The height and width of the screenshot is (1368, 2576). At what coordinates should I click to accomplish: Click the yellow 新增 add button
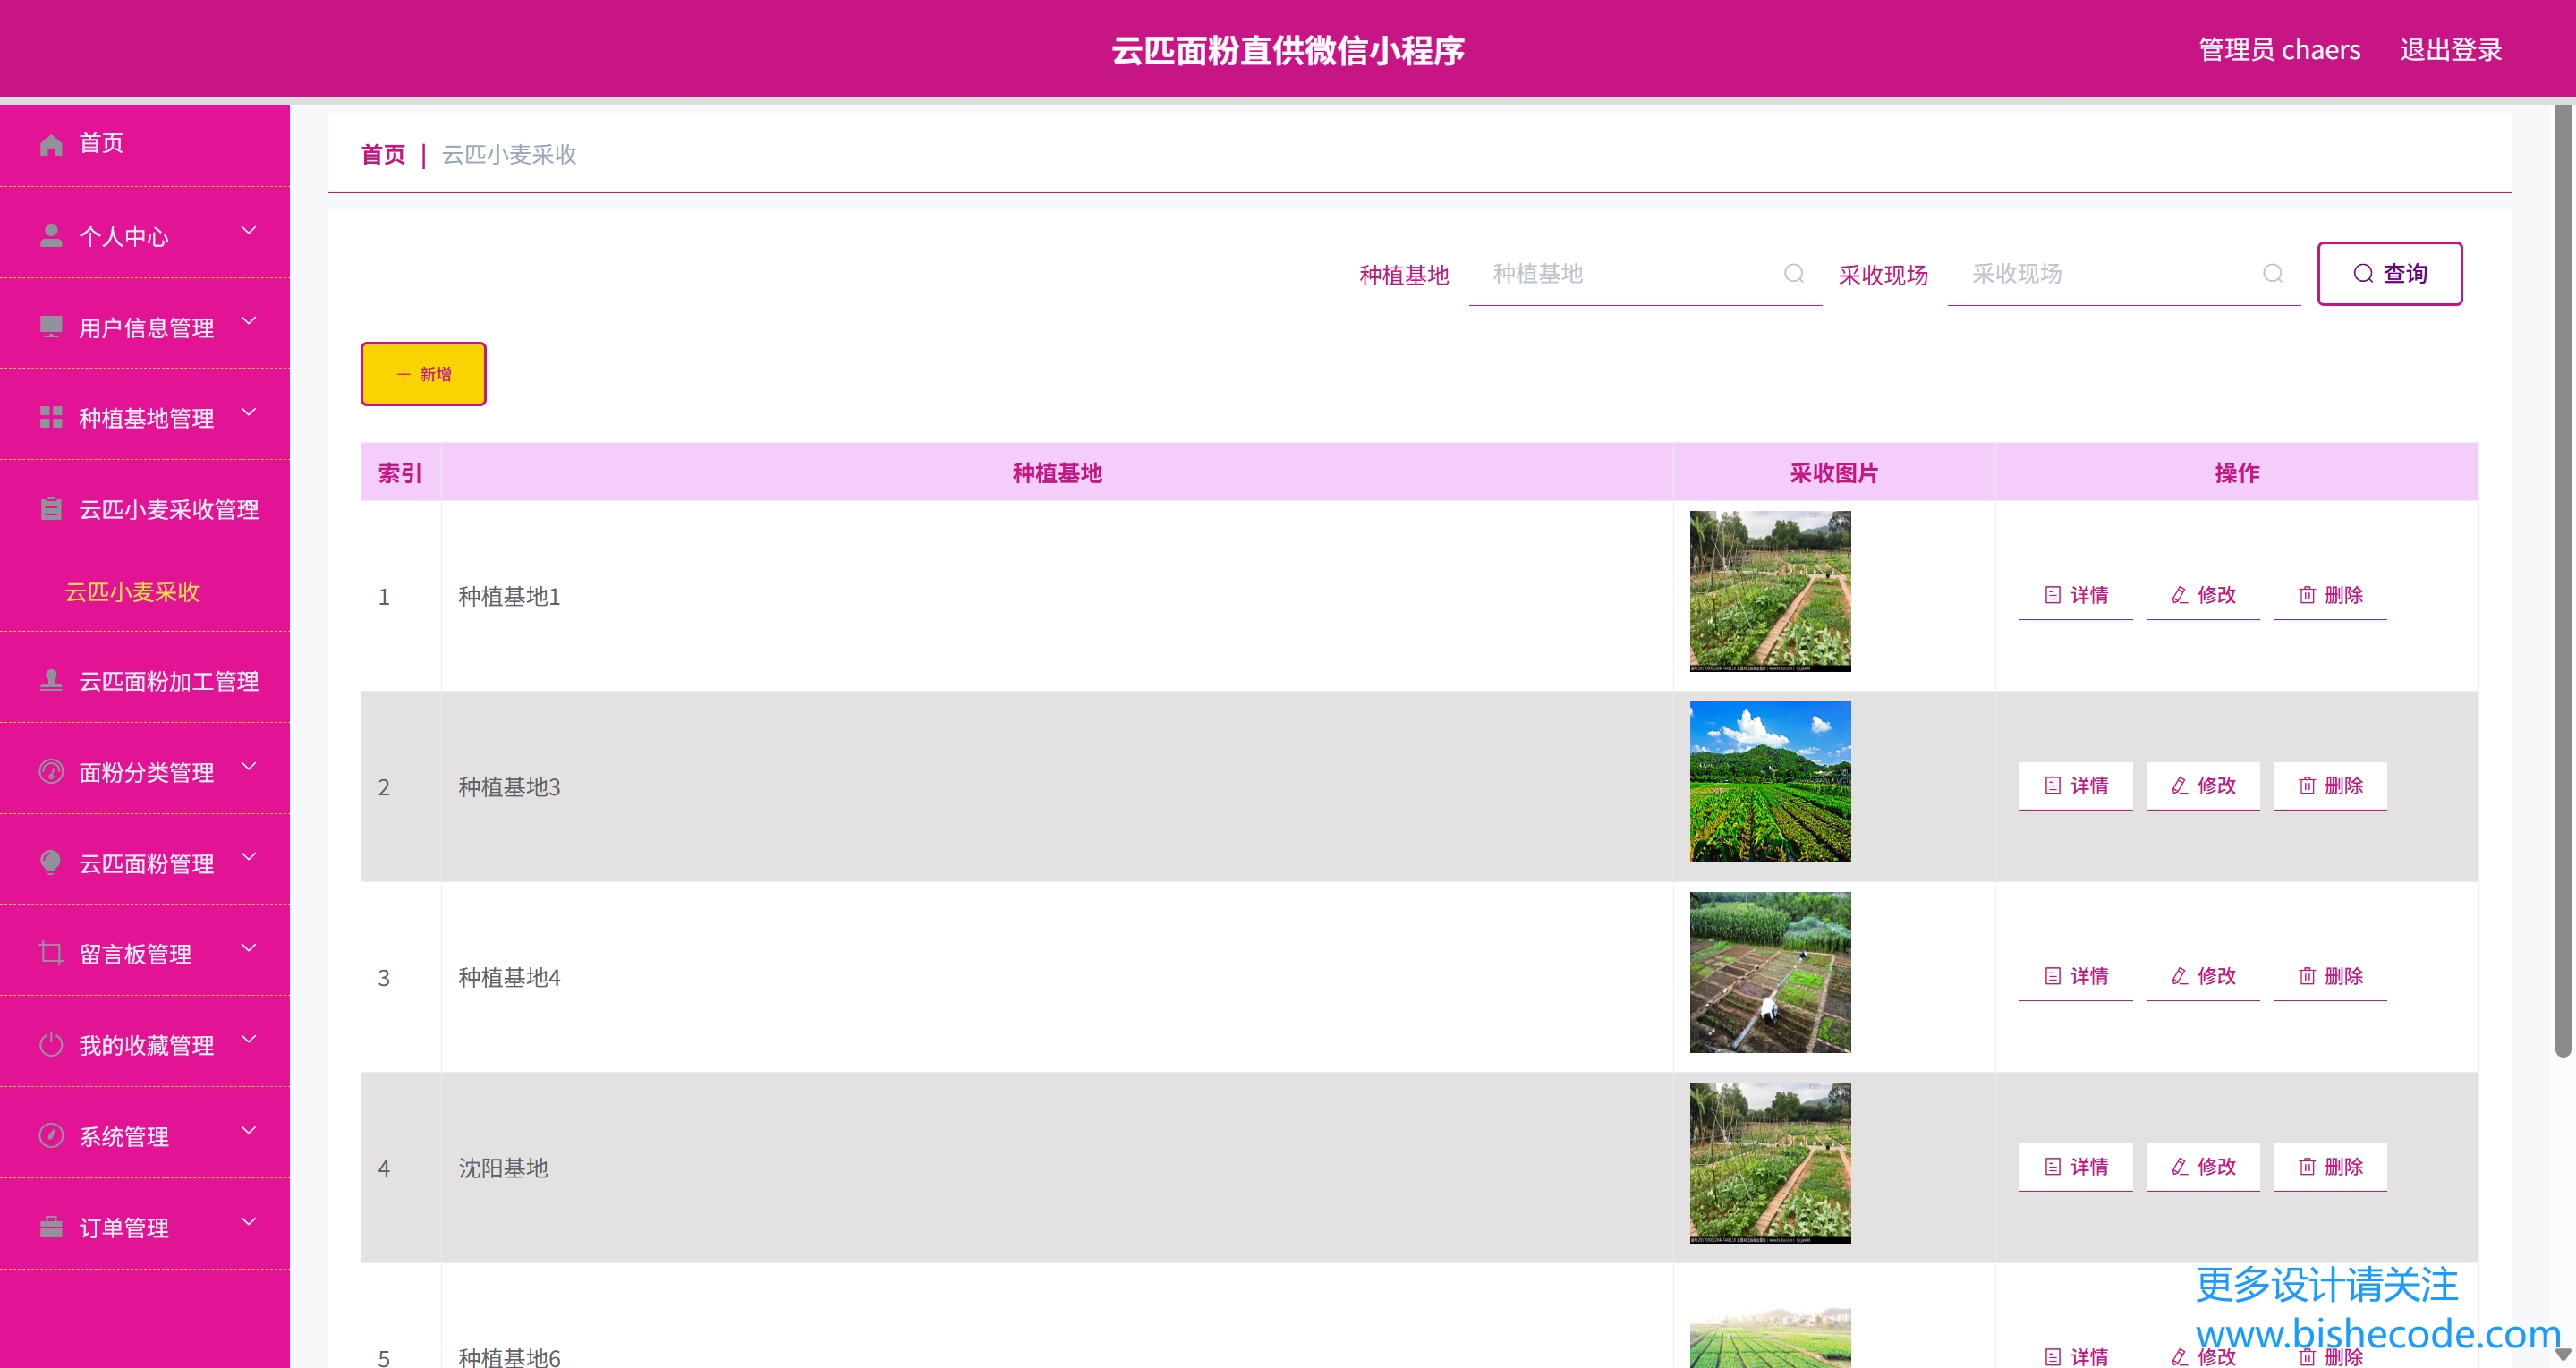point(423,374)
